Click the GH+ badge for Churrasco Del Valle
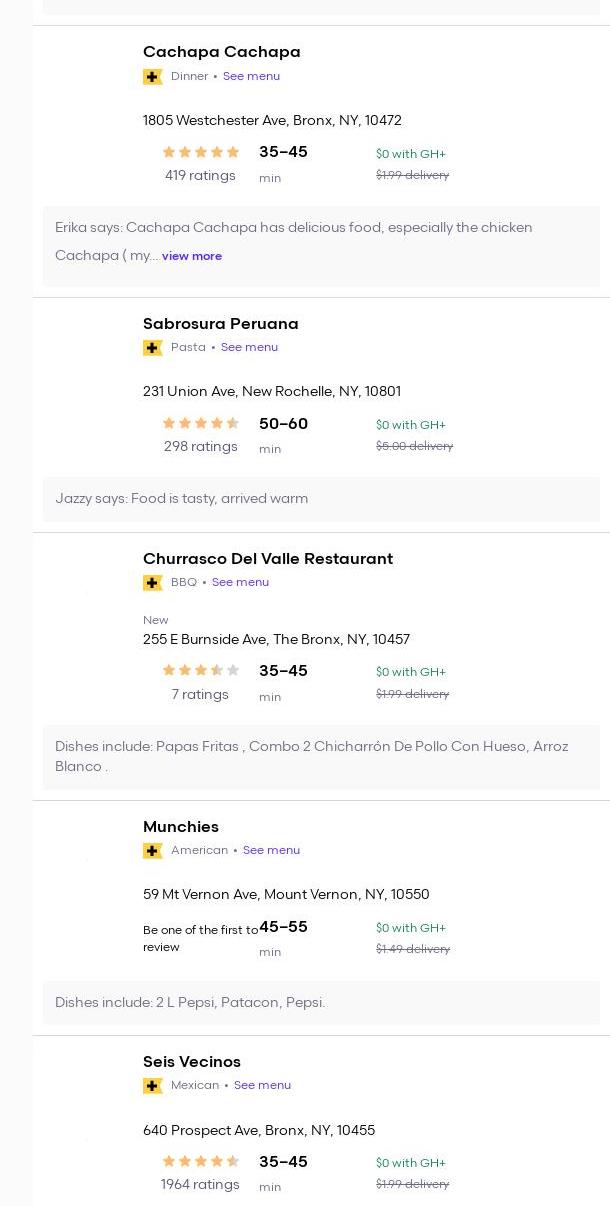 (152, 583)
